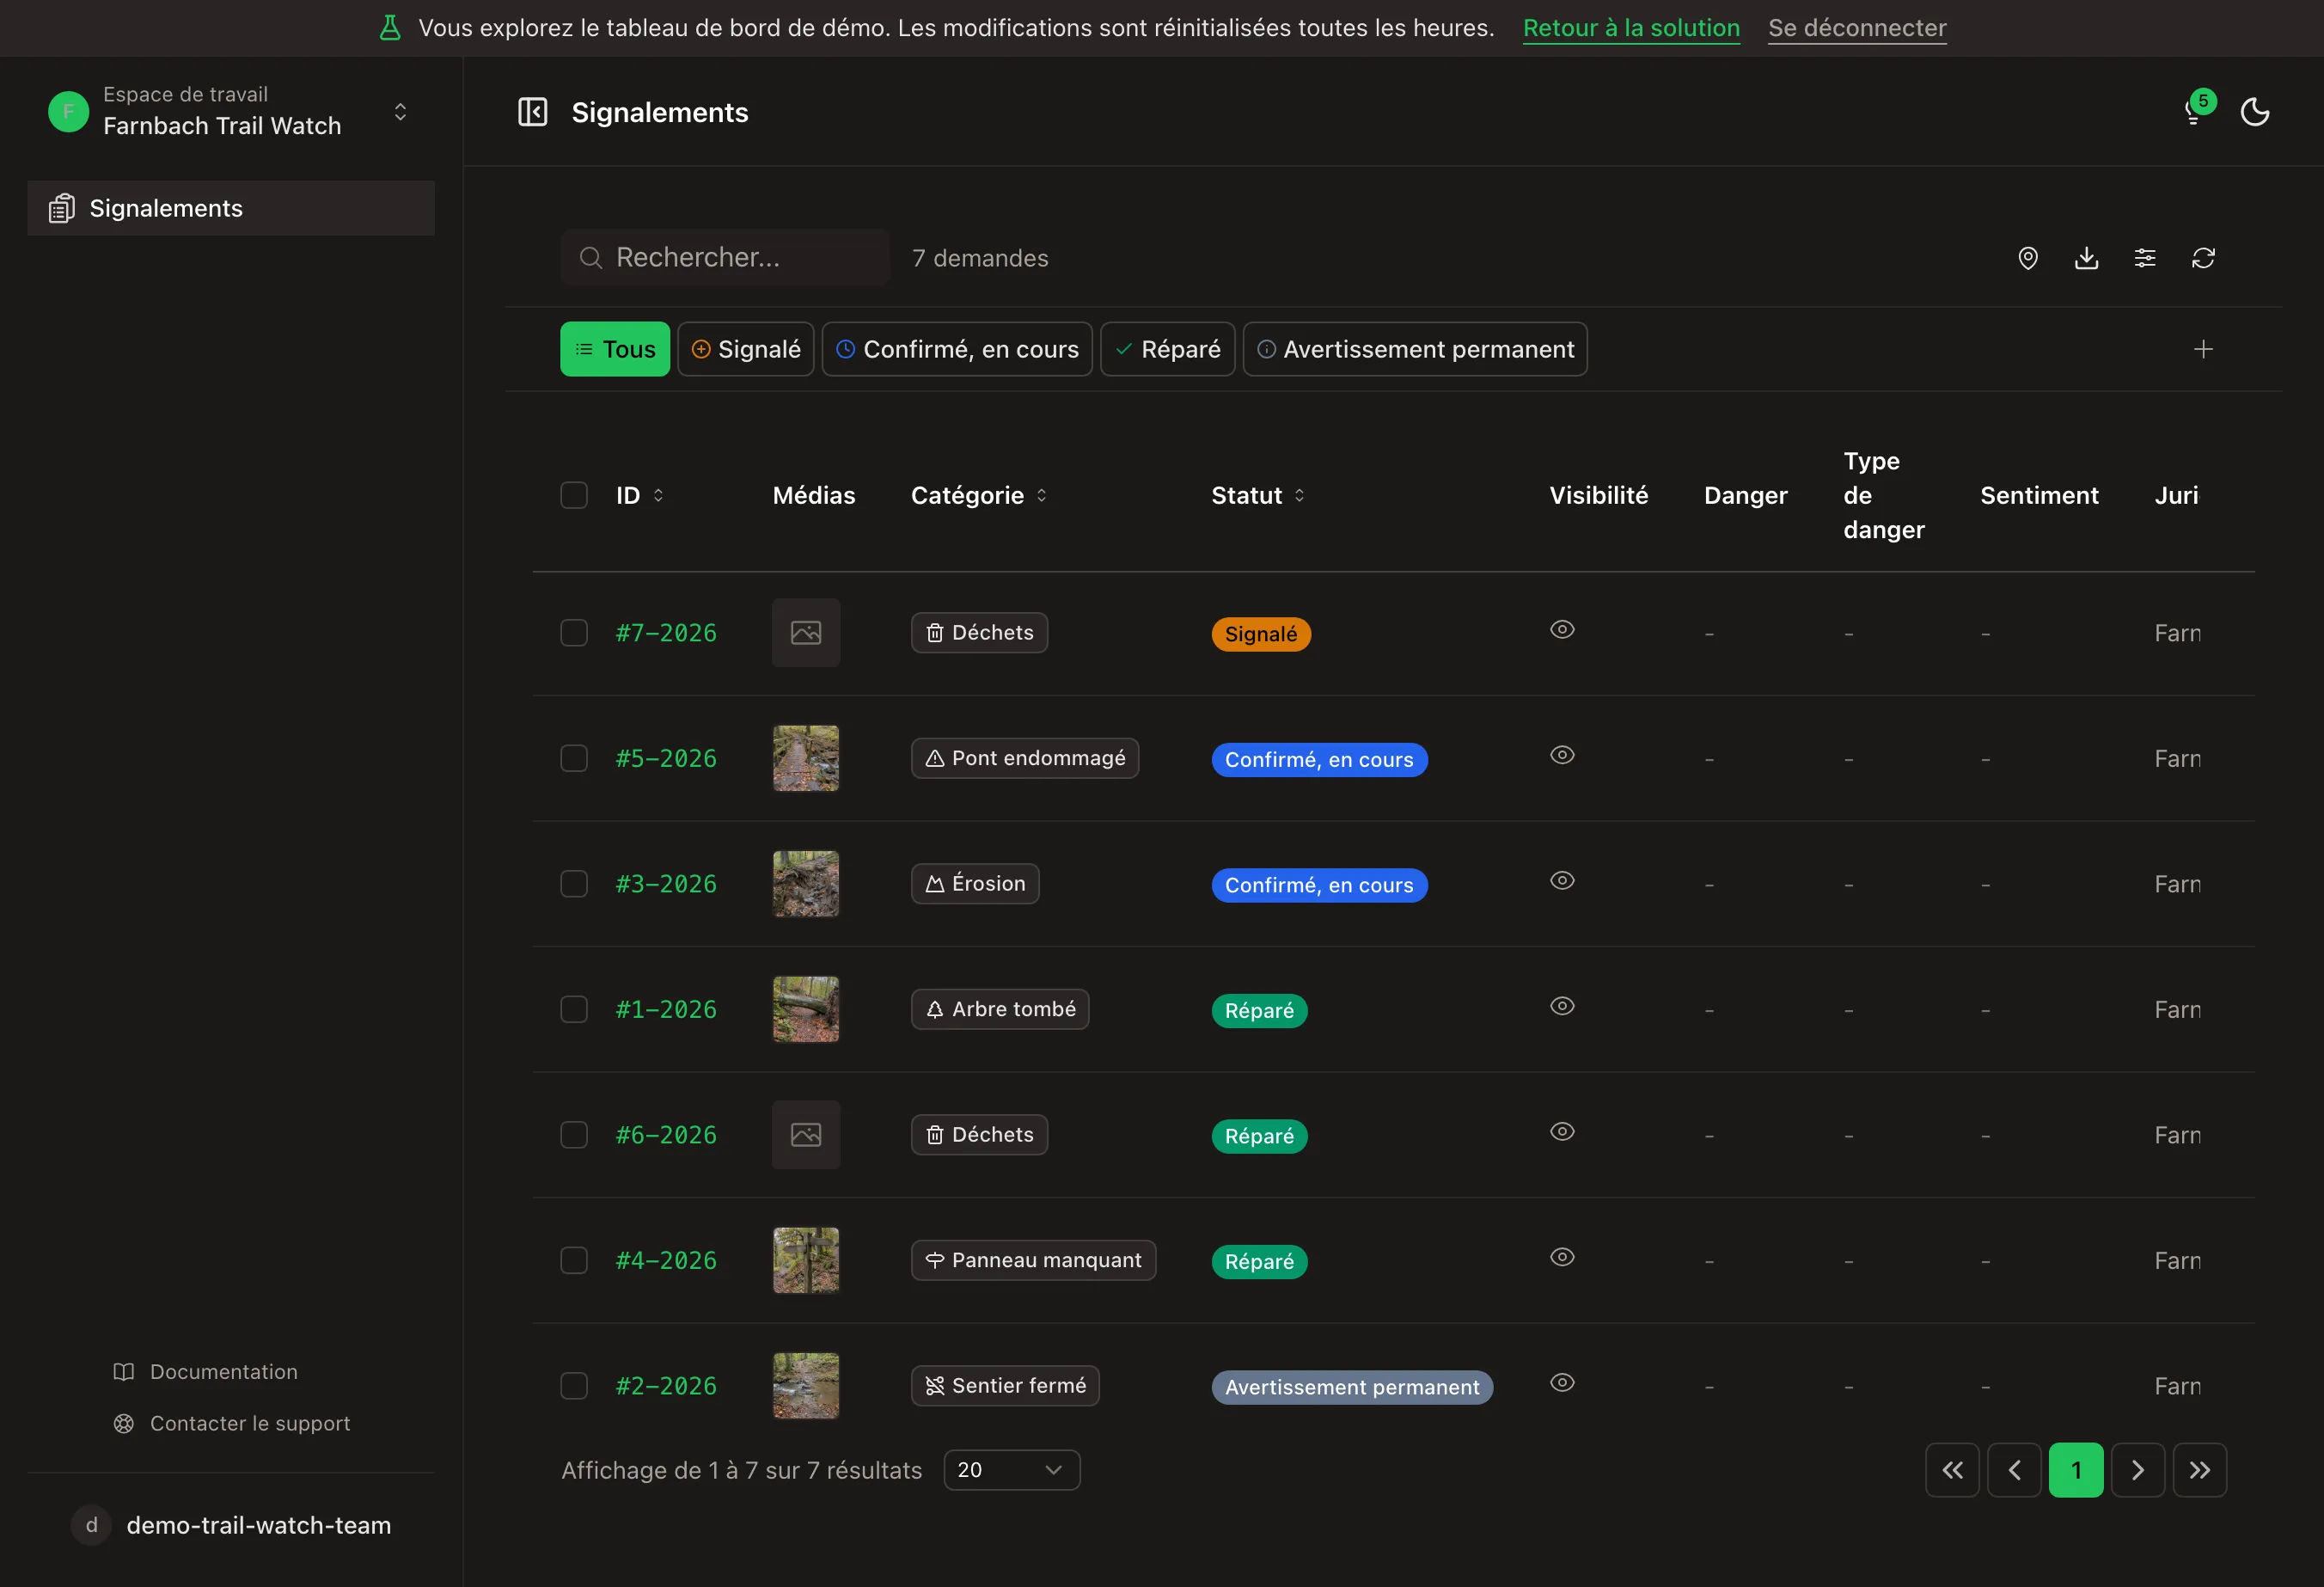Open the notifications lightbulb with badge 5
The height and width of the screenshot is (1587, 2324).
[x=2195, y=110]
